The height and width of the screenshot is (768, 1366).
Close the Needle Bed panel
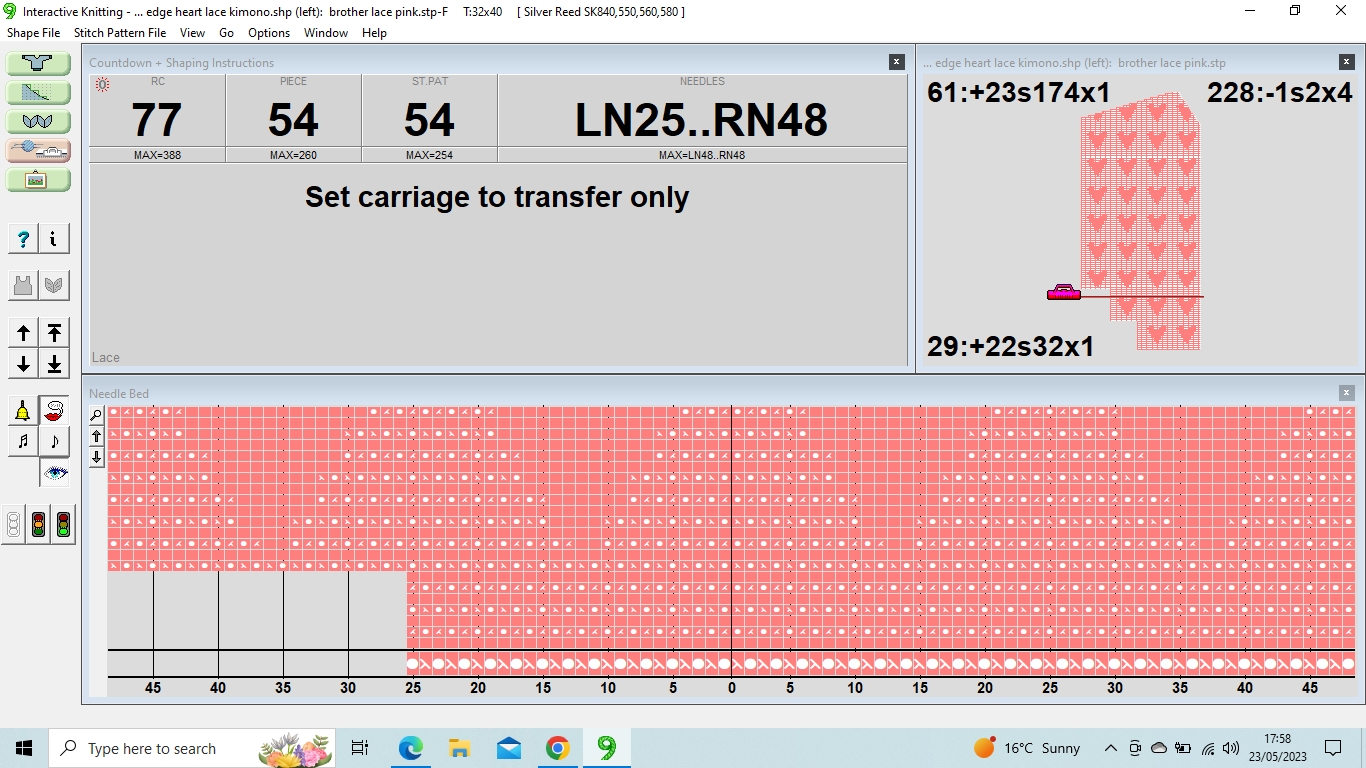[1346, 393]
